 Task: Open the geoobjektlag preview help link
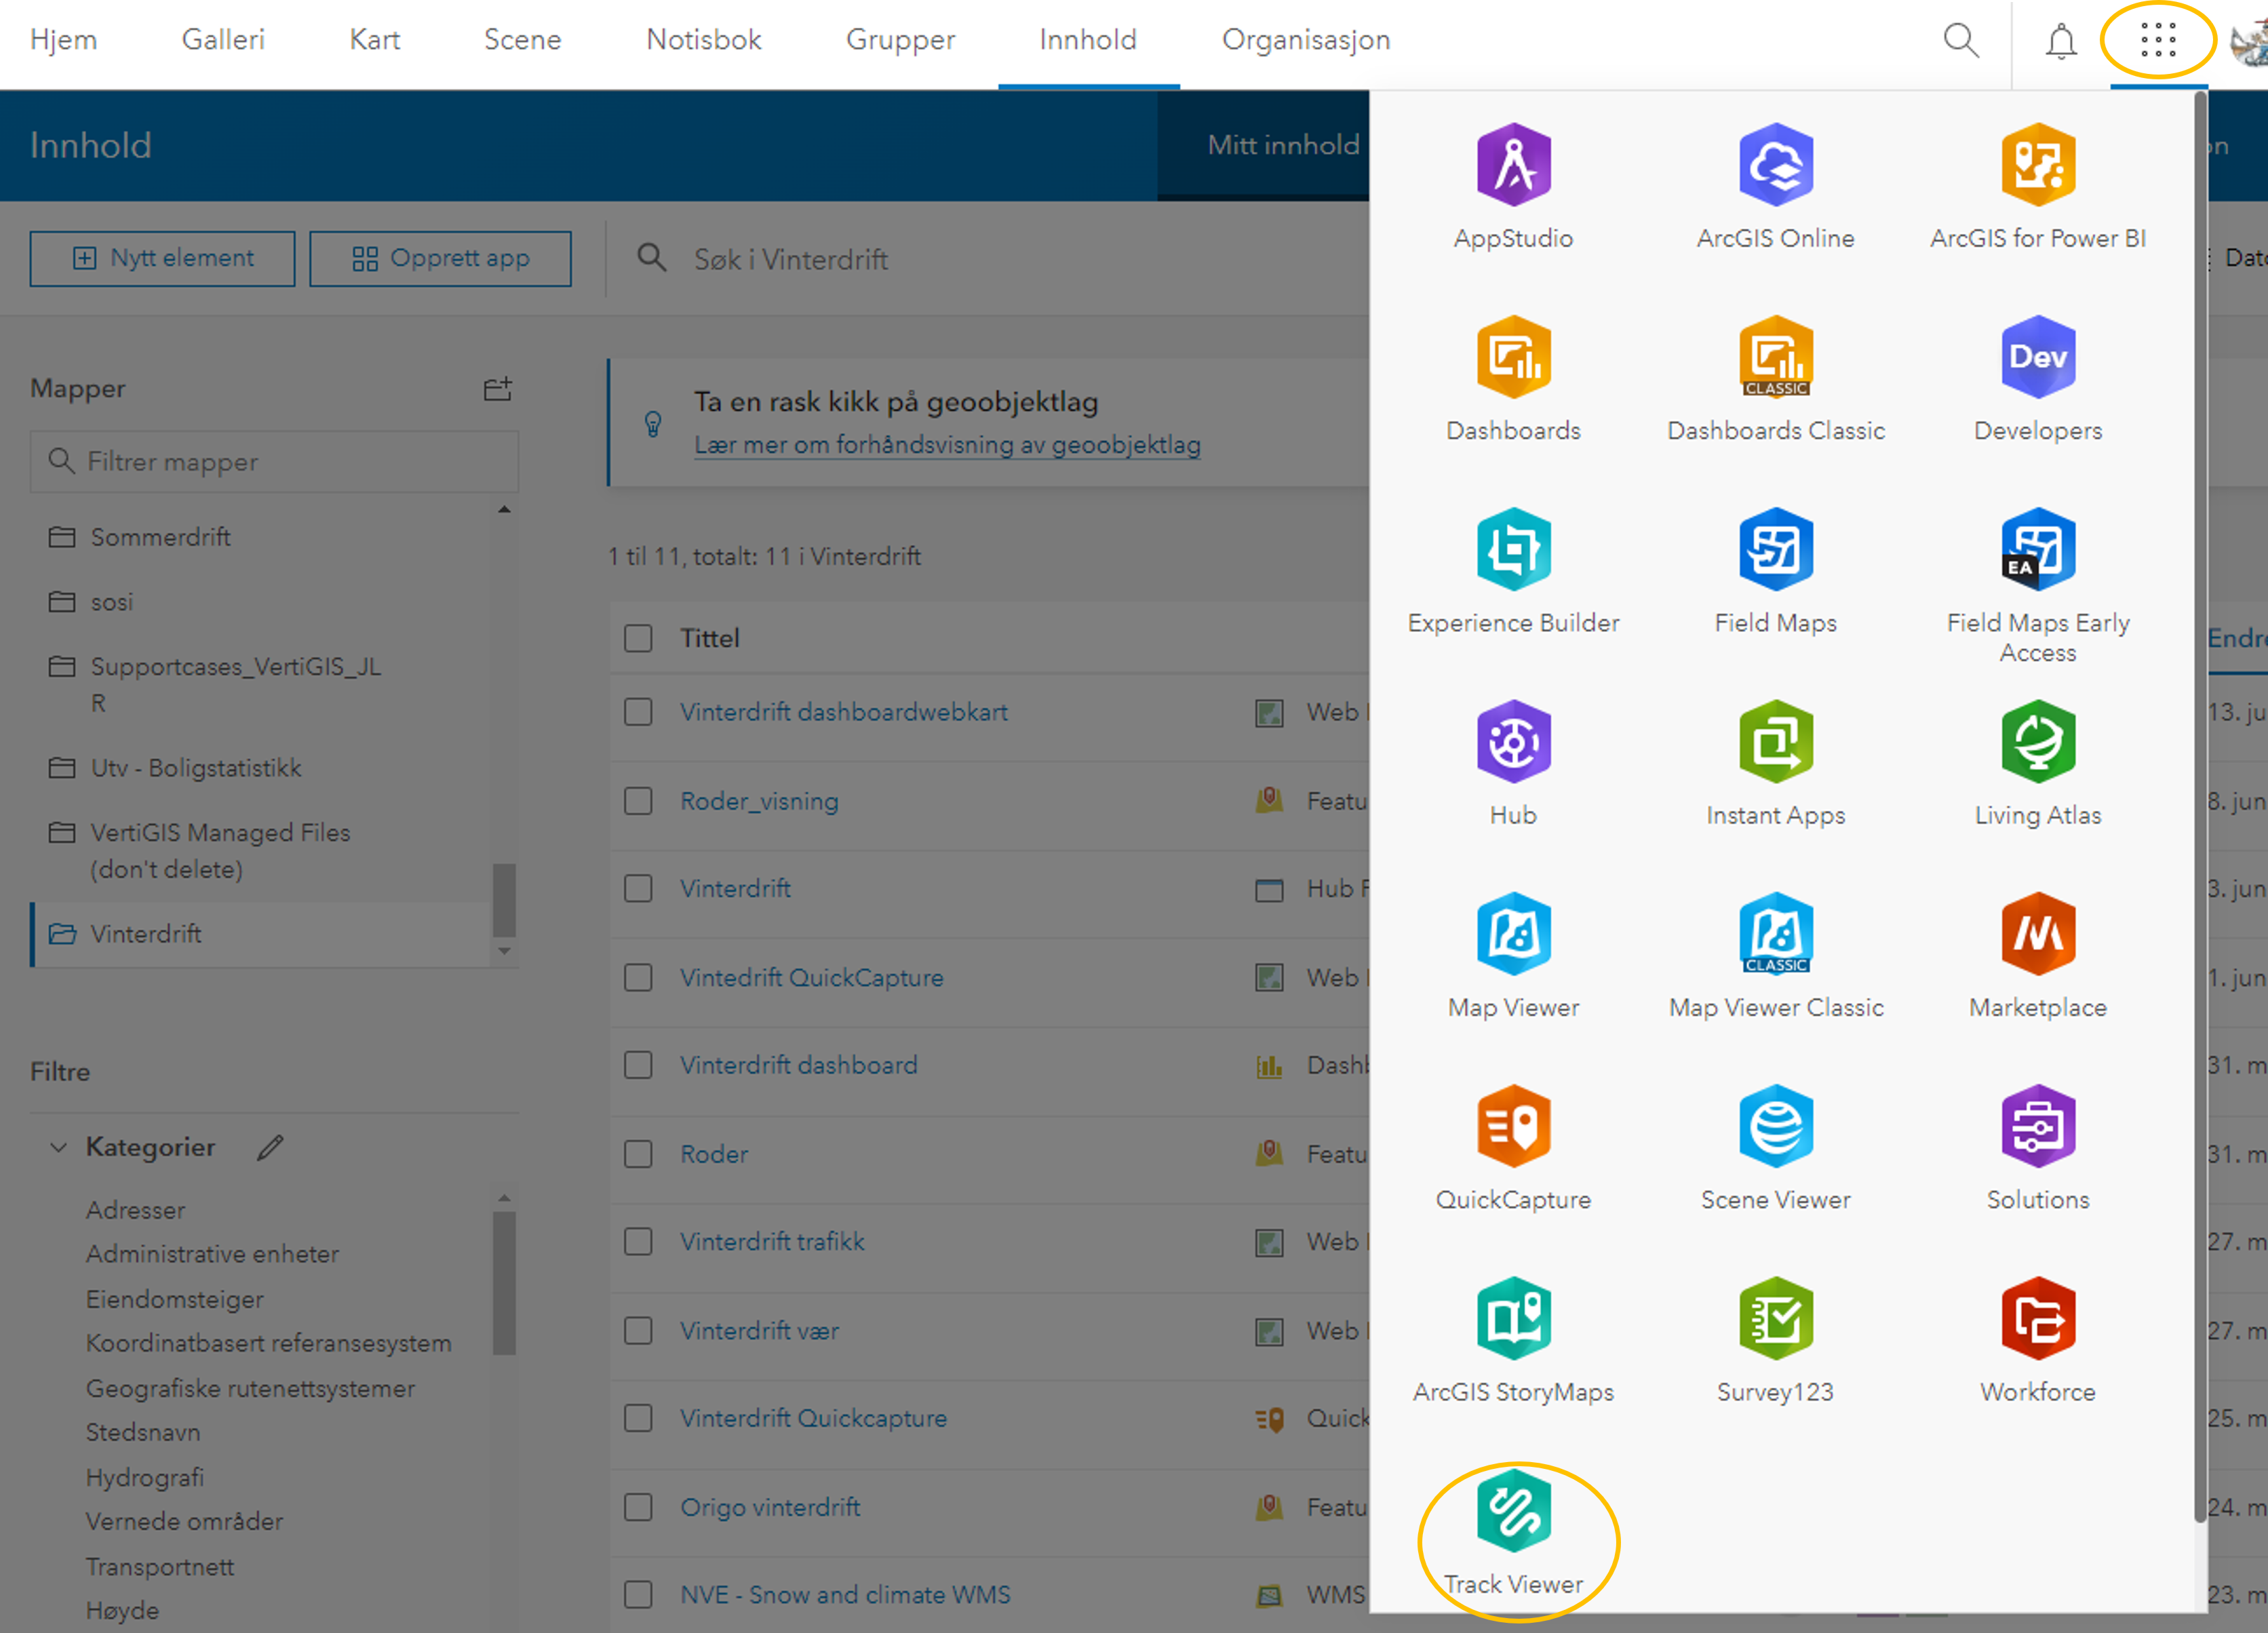click(x=948, y=445)
